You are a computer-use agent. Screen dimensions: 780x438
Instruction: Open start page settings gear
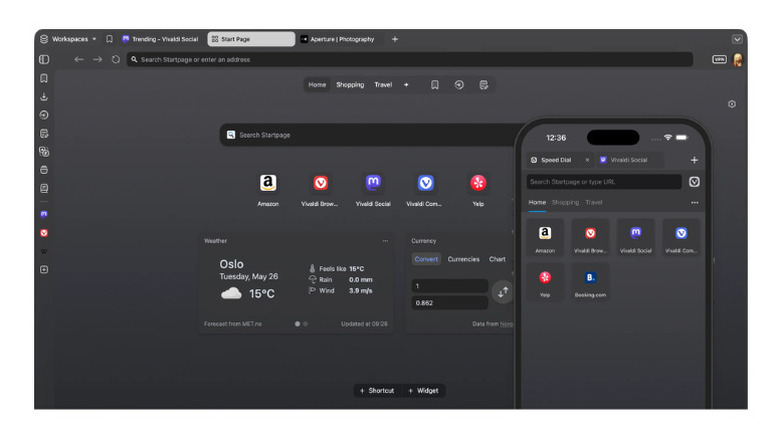(x=732, y=104)
